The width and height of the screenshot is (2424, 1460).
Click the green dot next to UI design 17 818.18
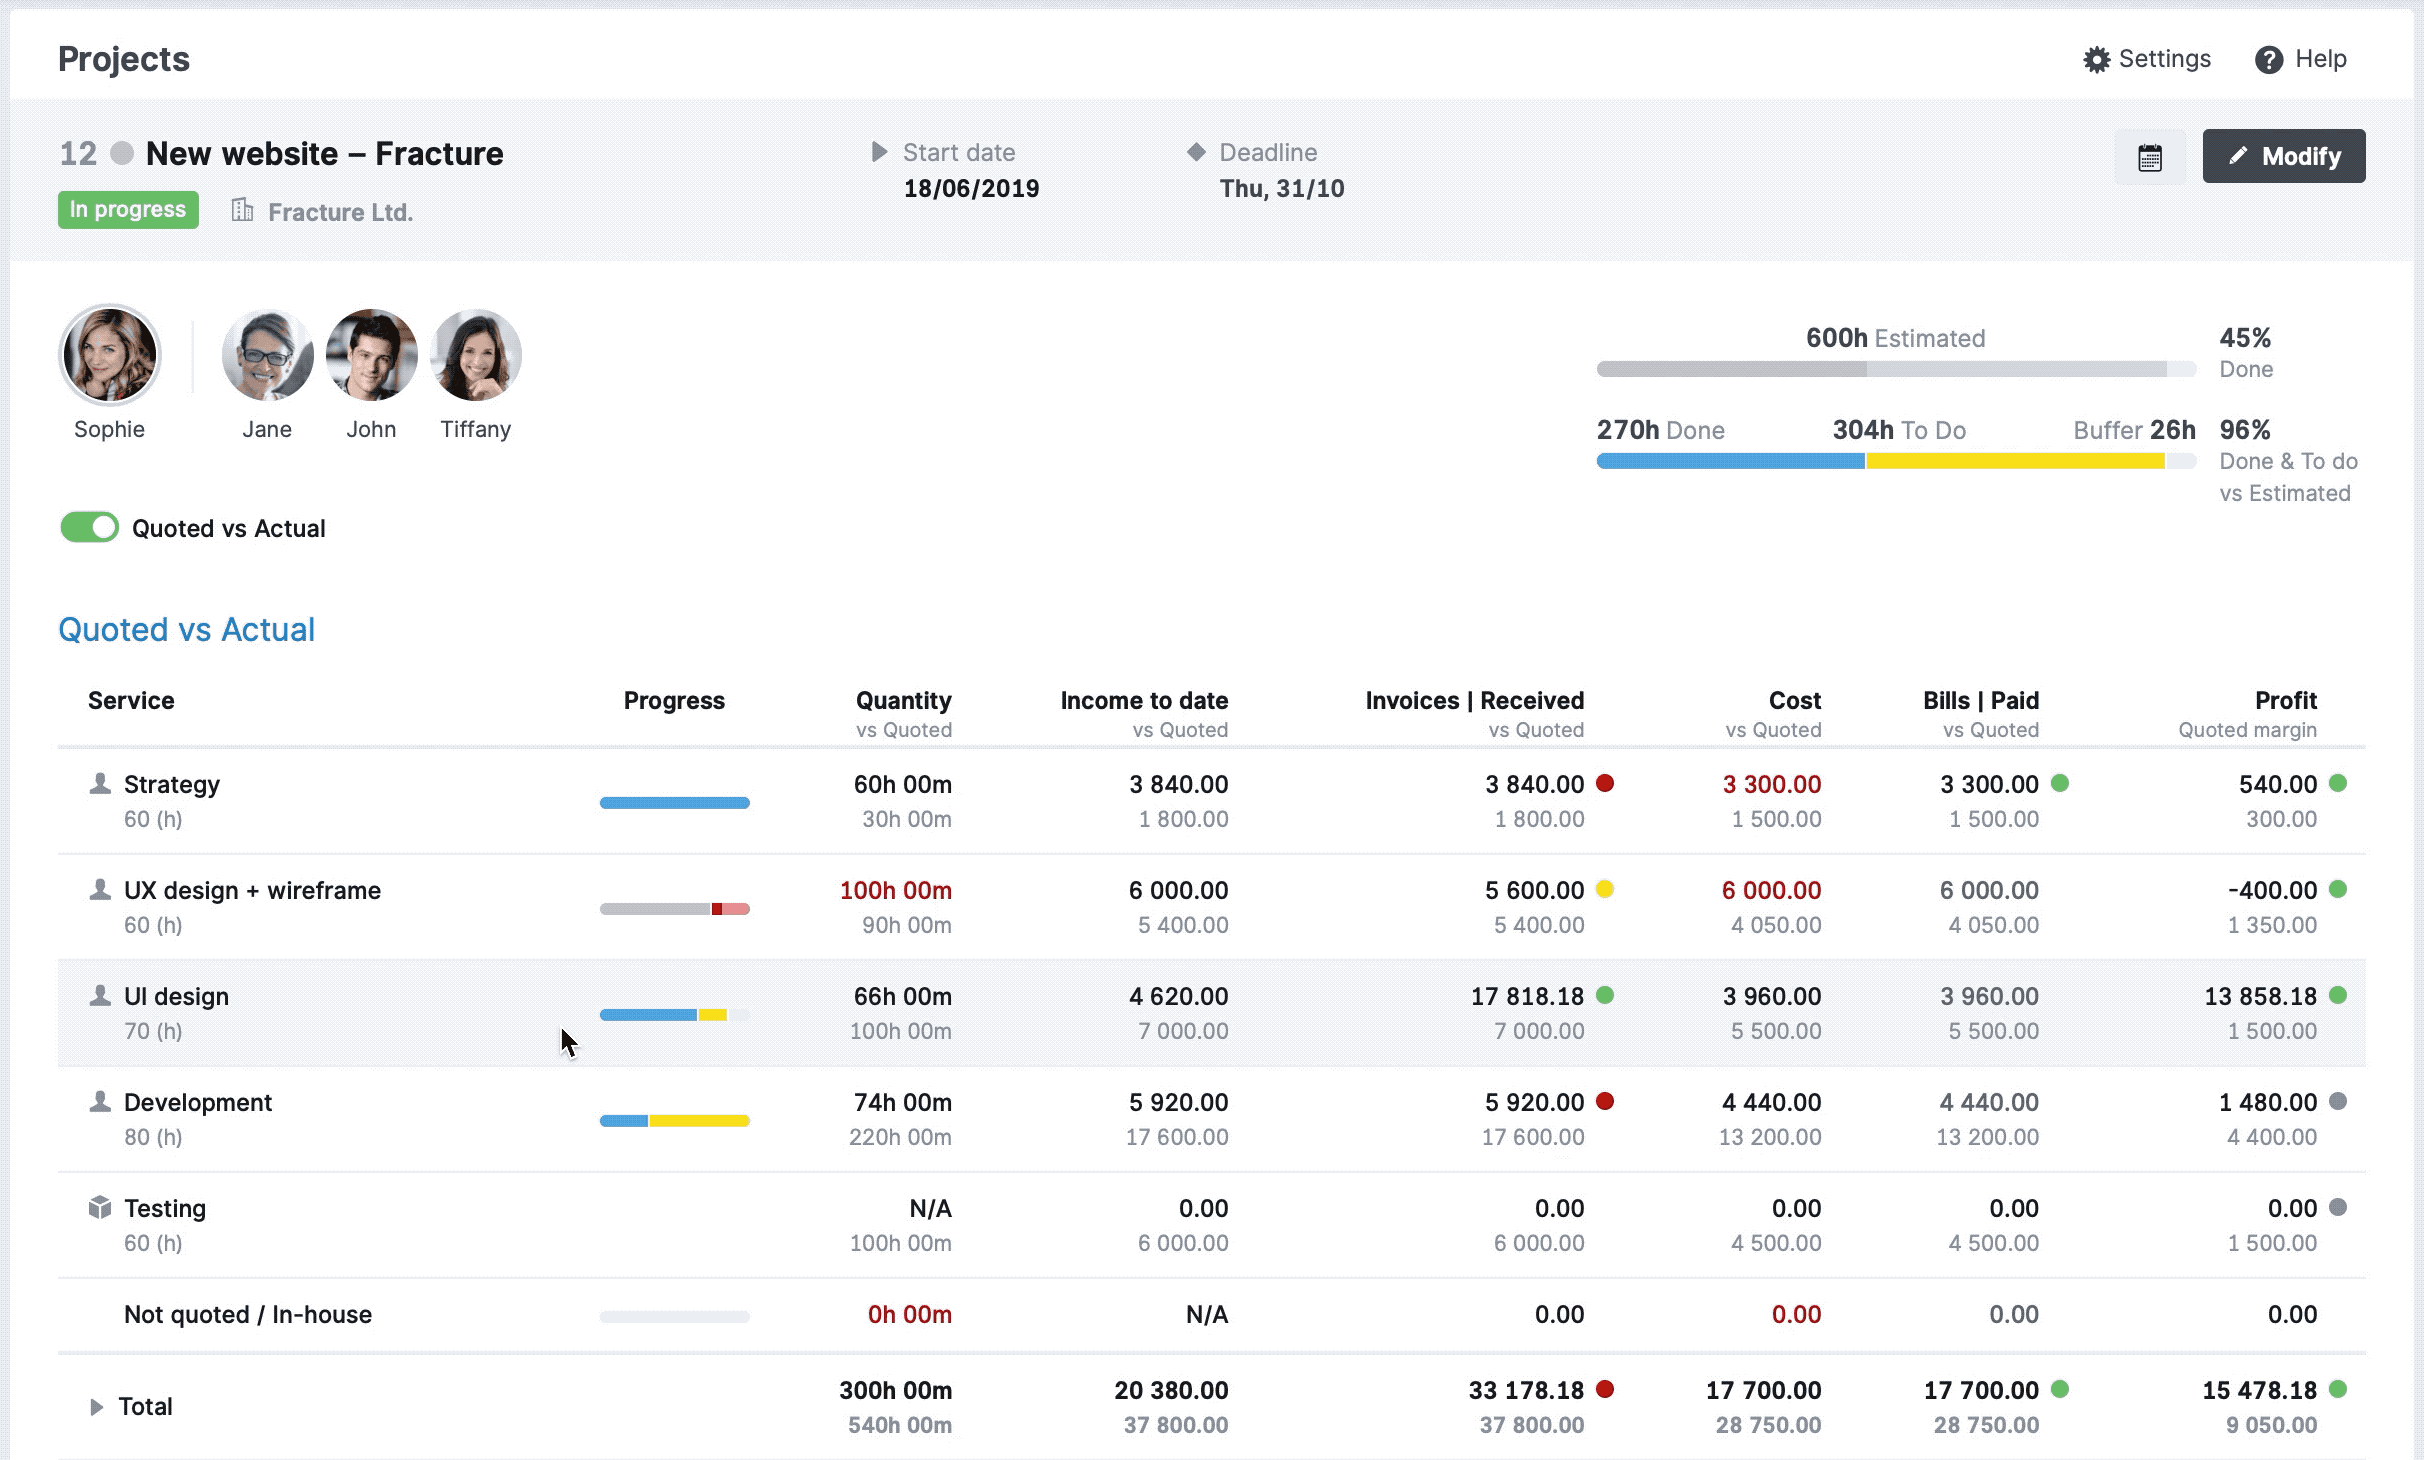point(1605,995)
